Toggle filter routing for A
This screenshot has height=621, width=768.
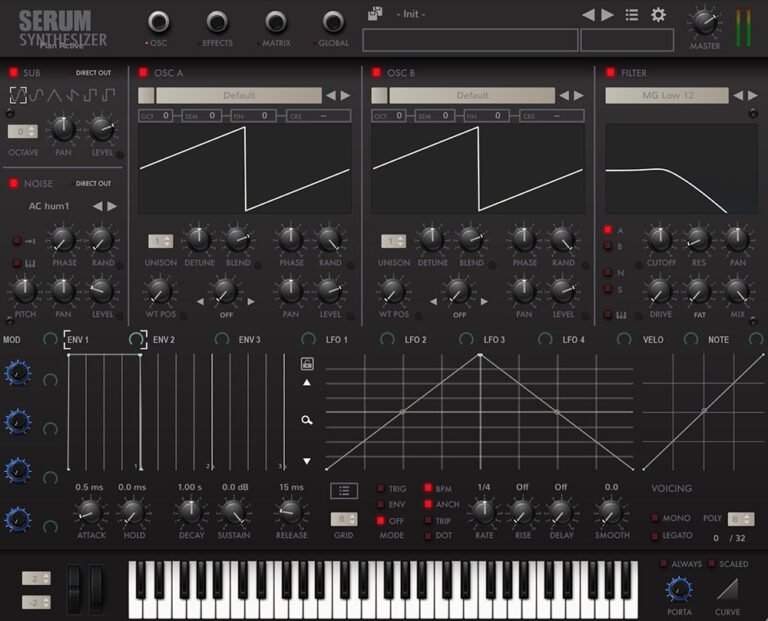pos(608,230)
